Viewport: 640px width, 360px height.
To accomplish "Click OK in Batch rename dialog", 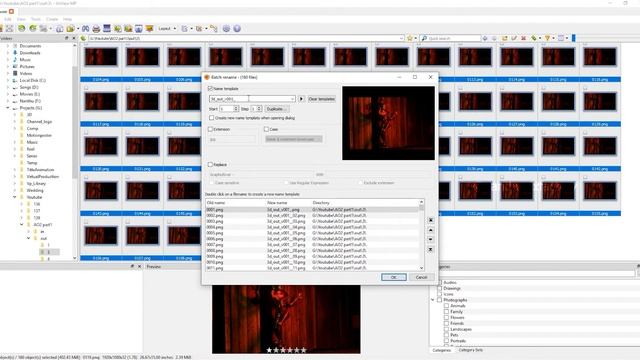I will point(393,277).
